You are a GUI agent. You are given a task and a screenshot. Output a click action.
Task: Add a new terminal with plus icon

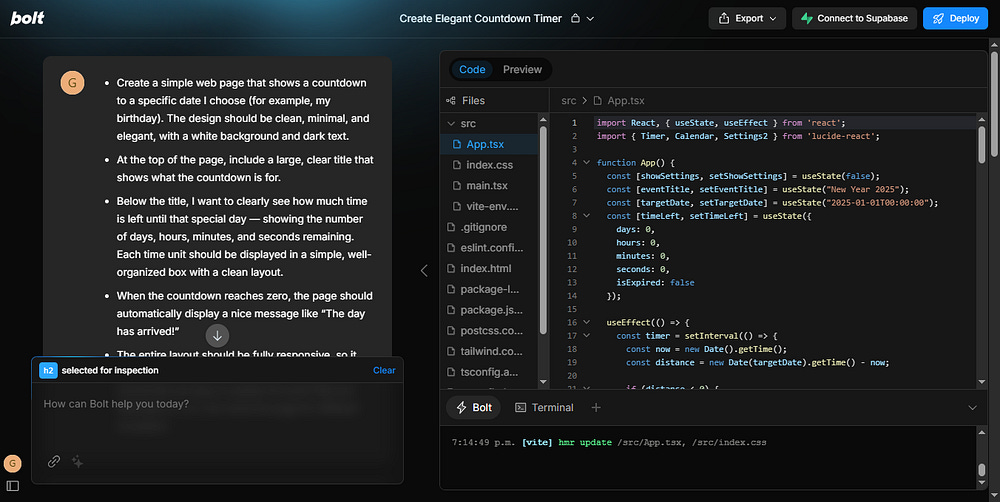click(x=596, y=407)
